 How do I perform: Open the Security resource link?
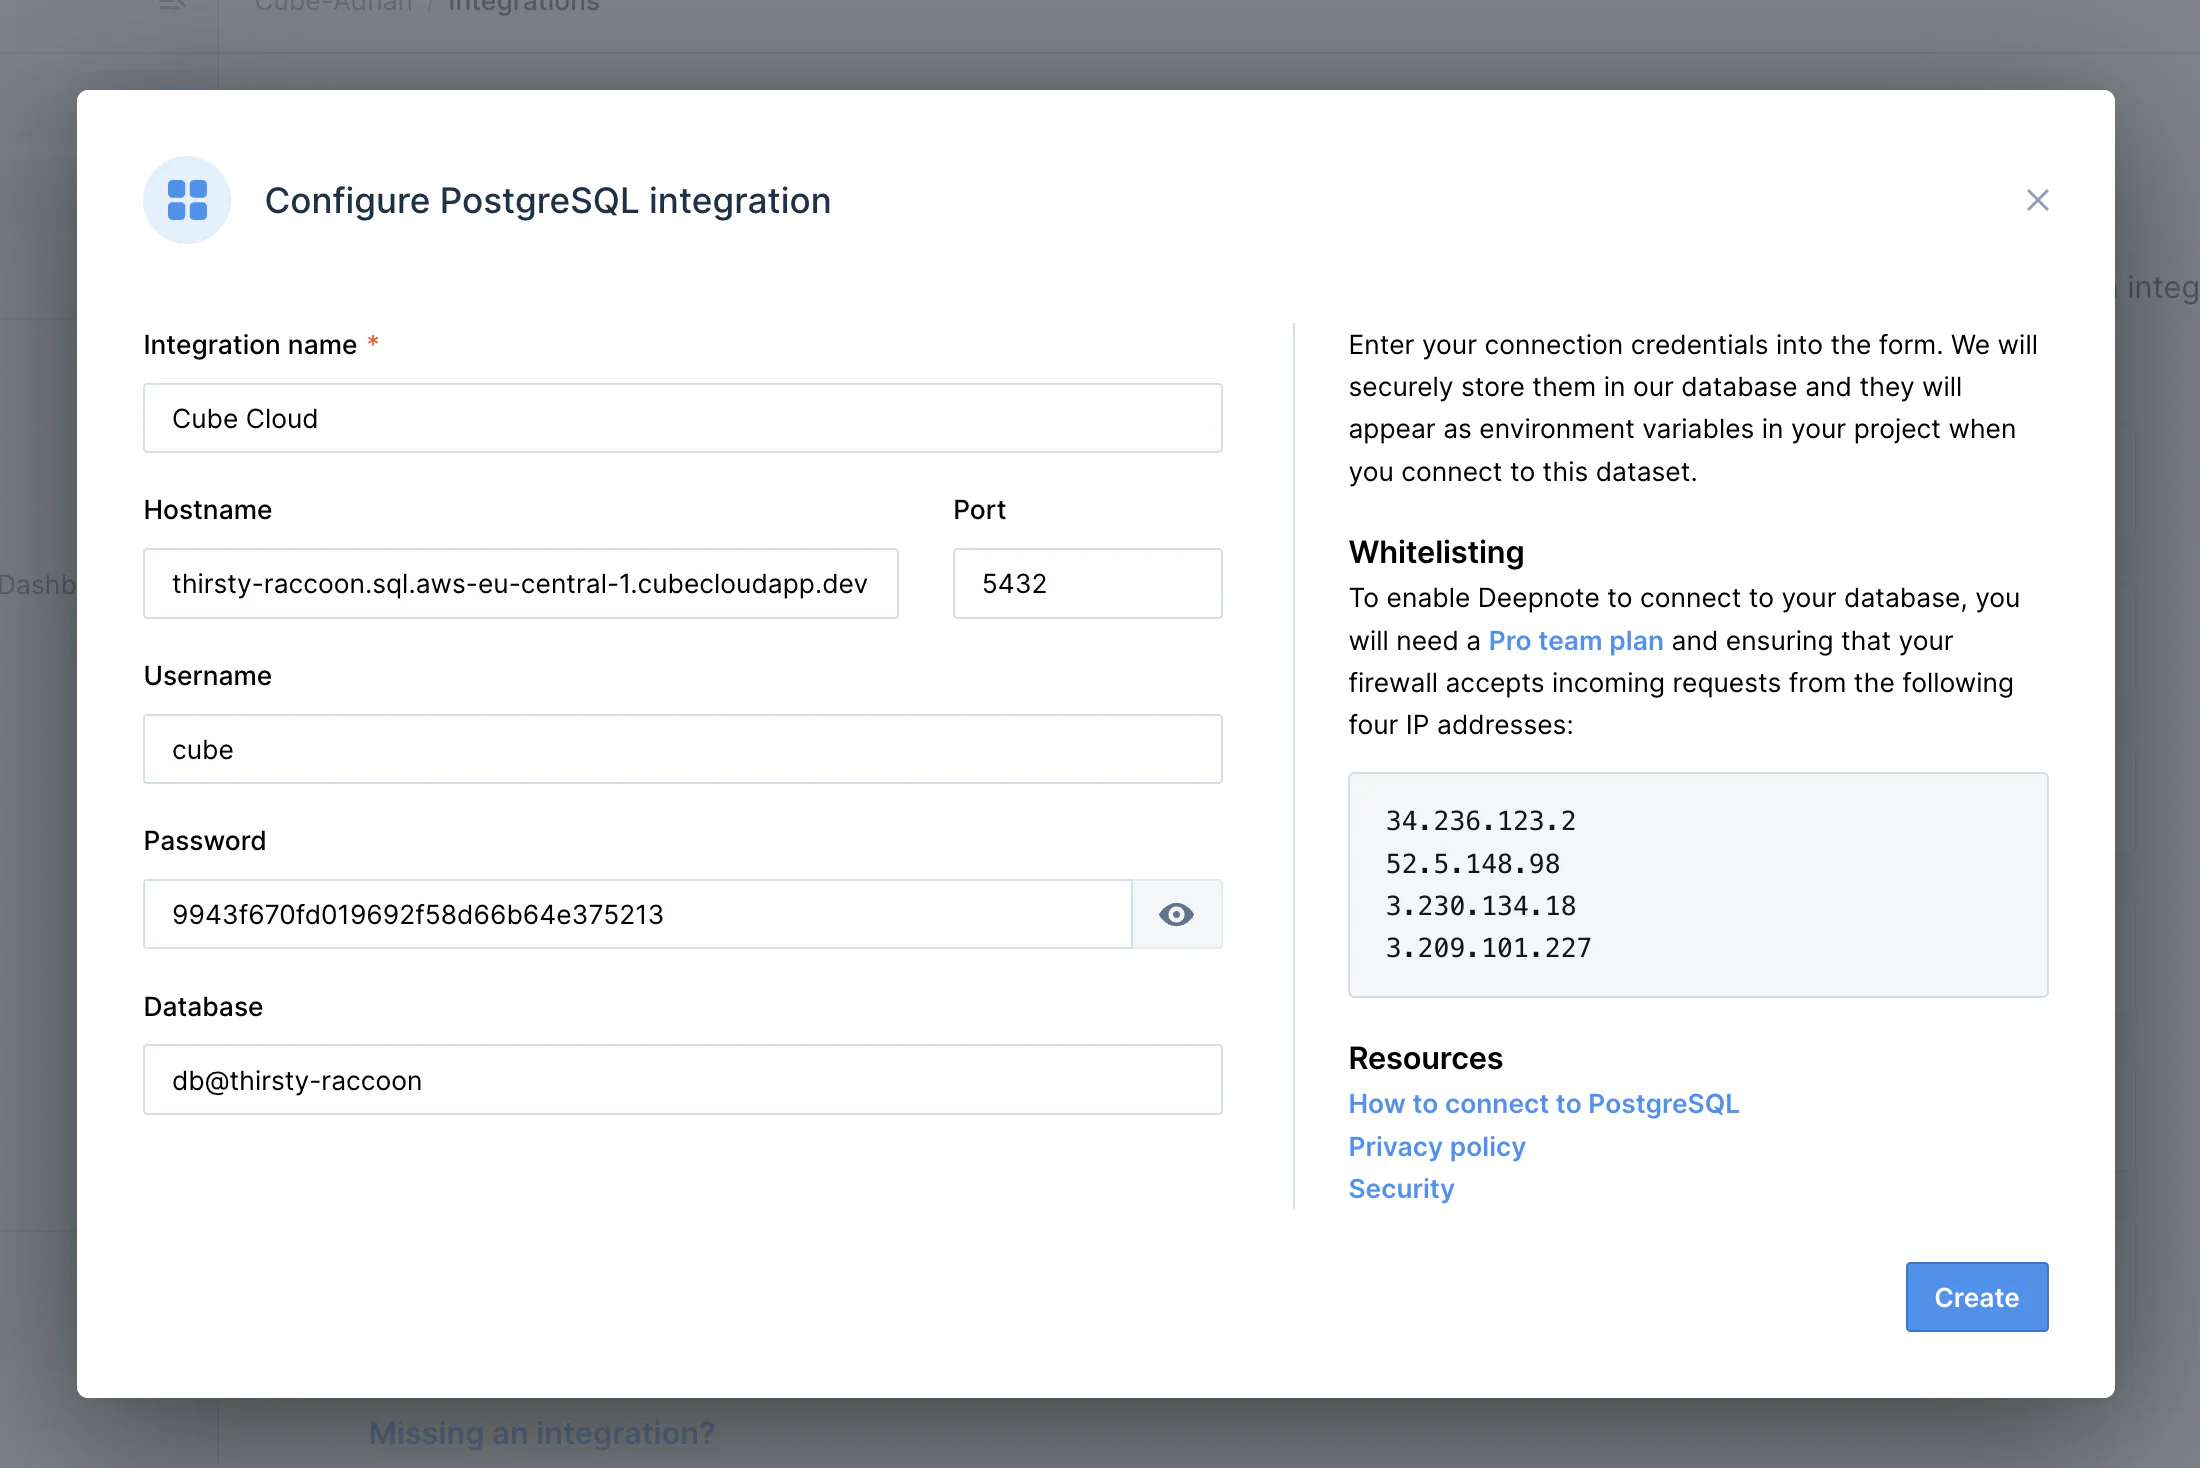1400,1189
